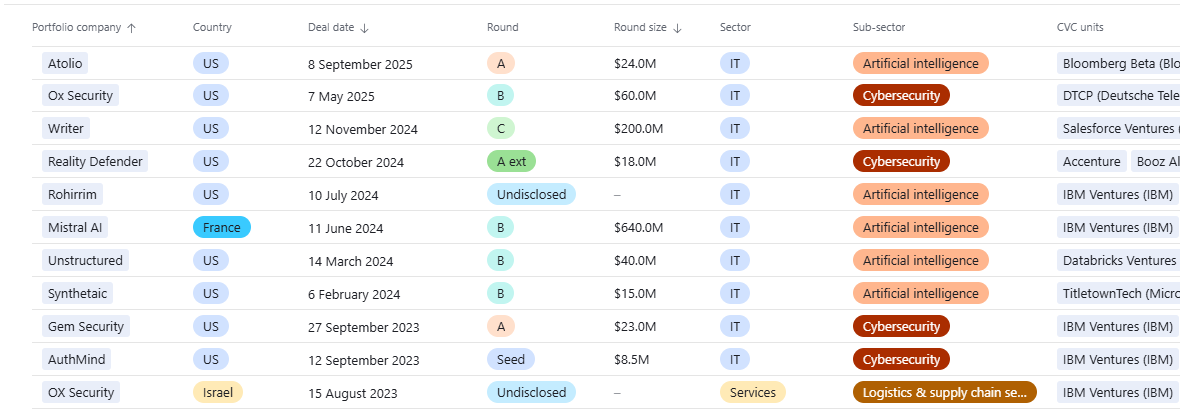Click the Deal date descending sort arrow

coord(364,28)
